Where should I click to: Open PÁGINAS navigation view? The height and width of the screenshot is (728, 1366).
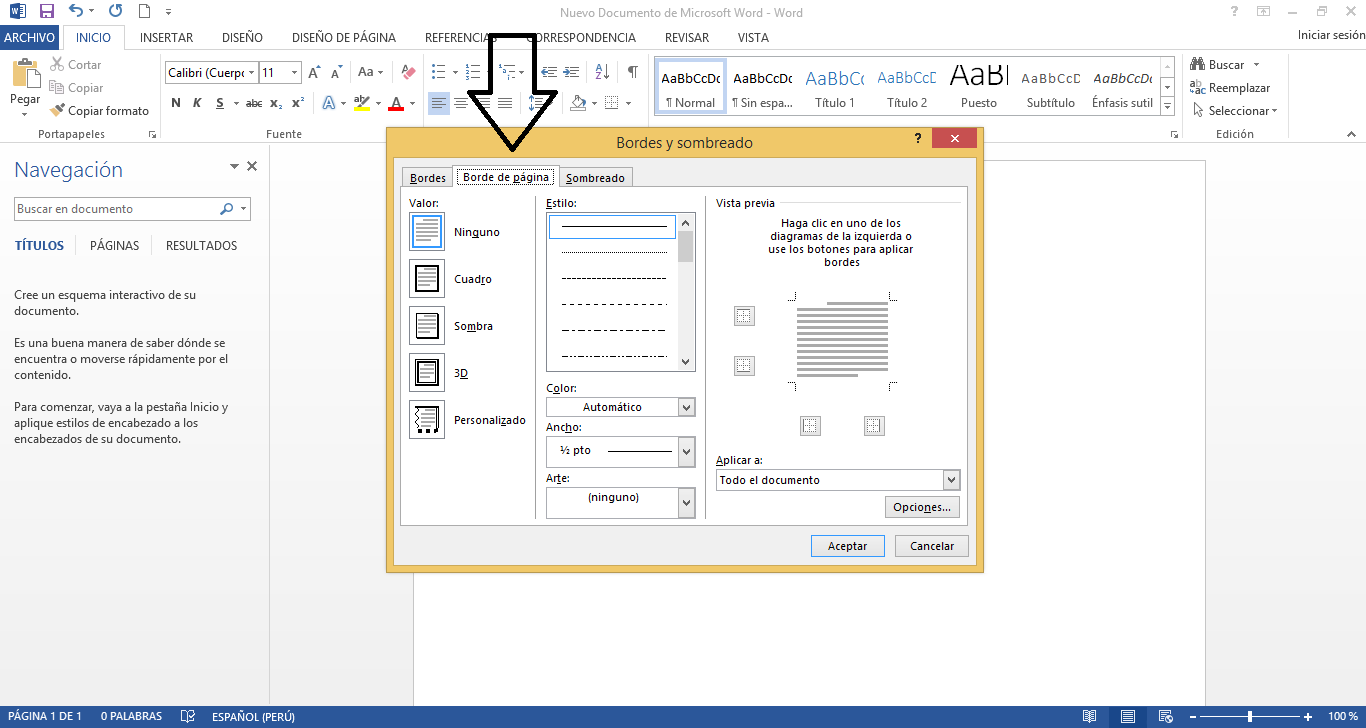point(114,245)
